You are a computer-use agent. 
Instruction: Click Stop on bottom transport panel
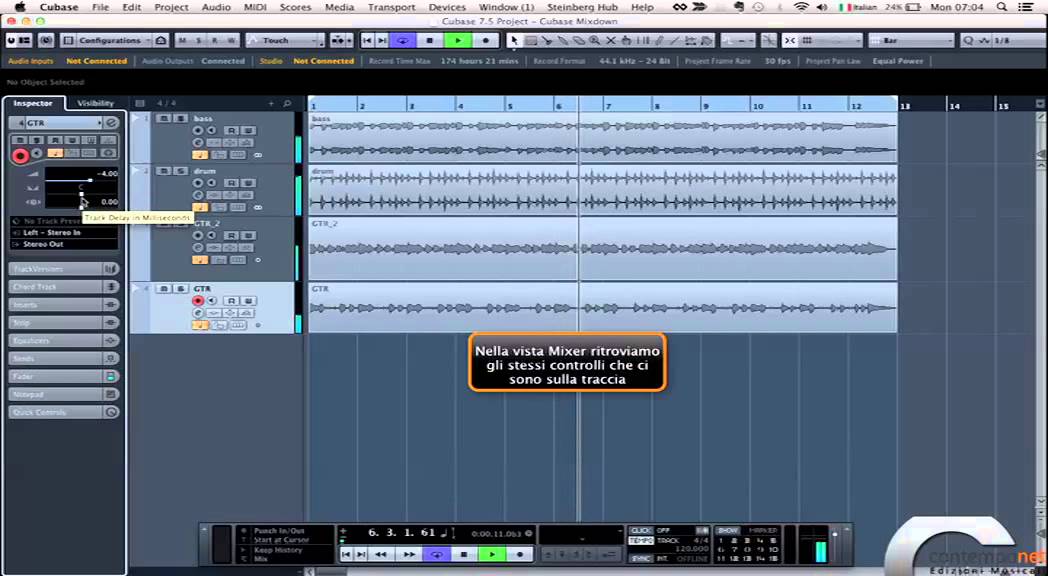[464, 555]
